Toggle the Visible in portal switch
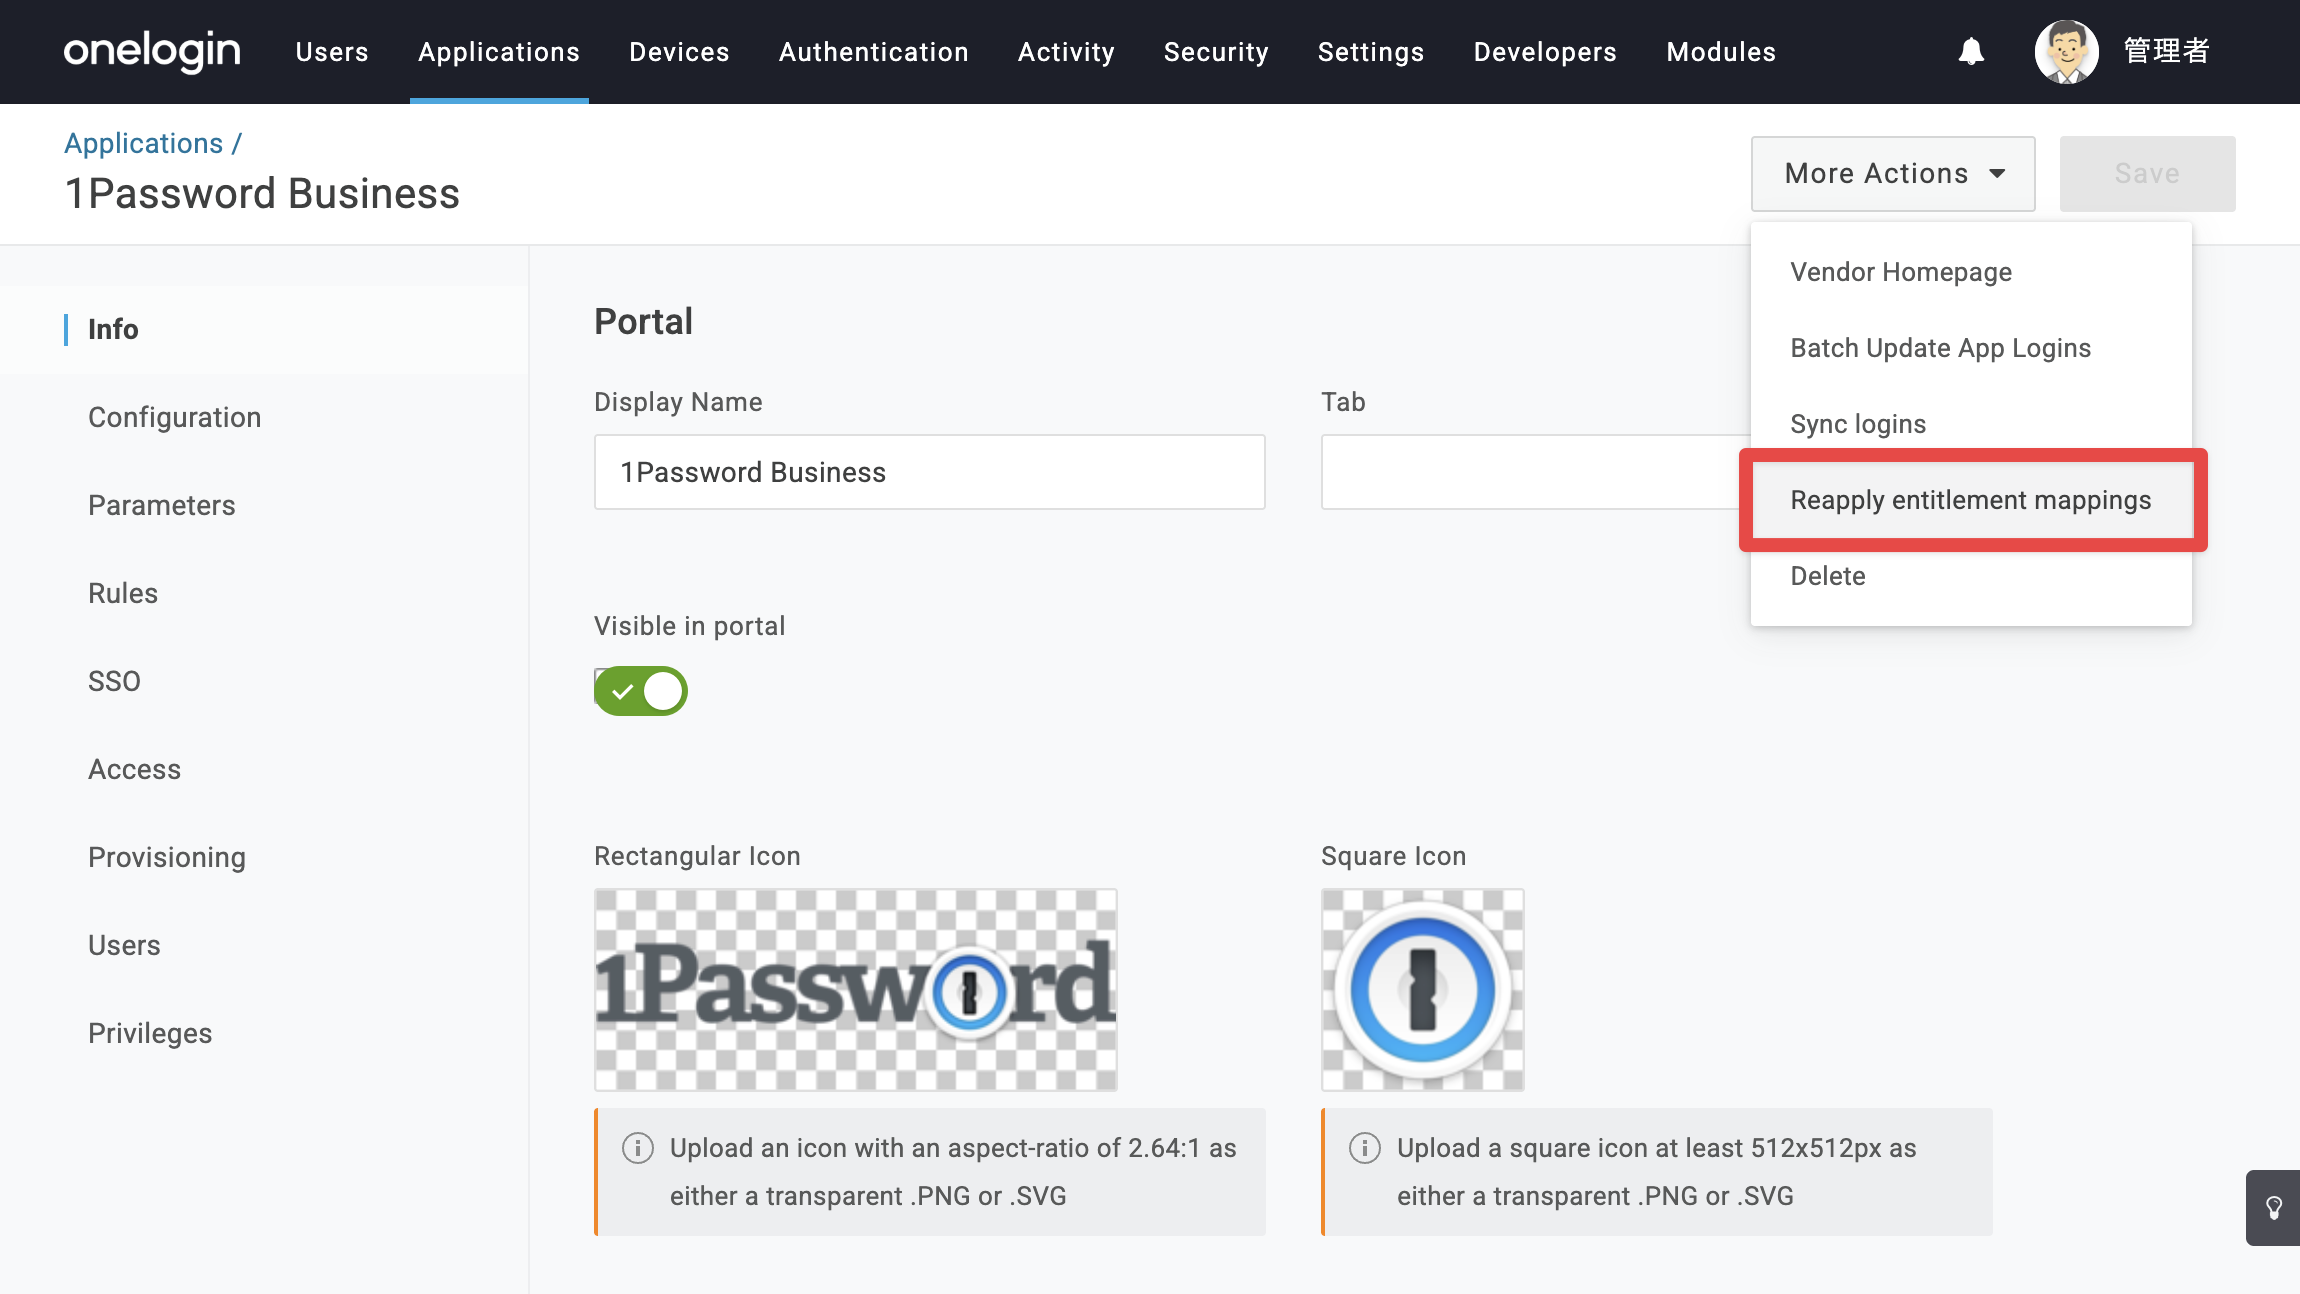Screen dimensions: 2300x1294 tap(641, 691)
